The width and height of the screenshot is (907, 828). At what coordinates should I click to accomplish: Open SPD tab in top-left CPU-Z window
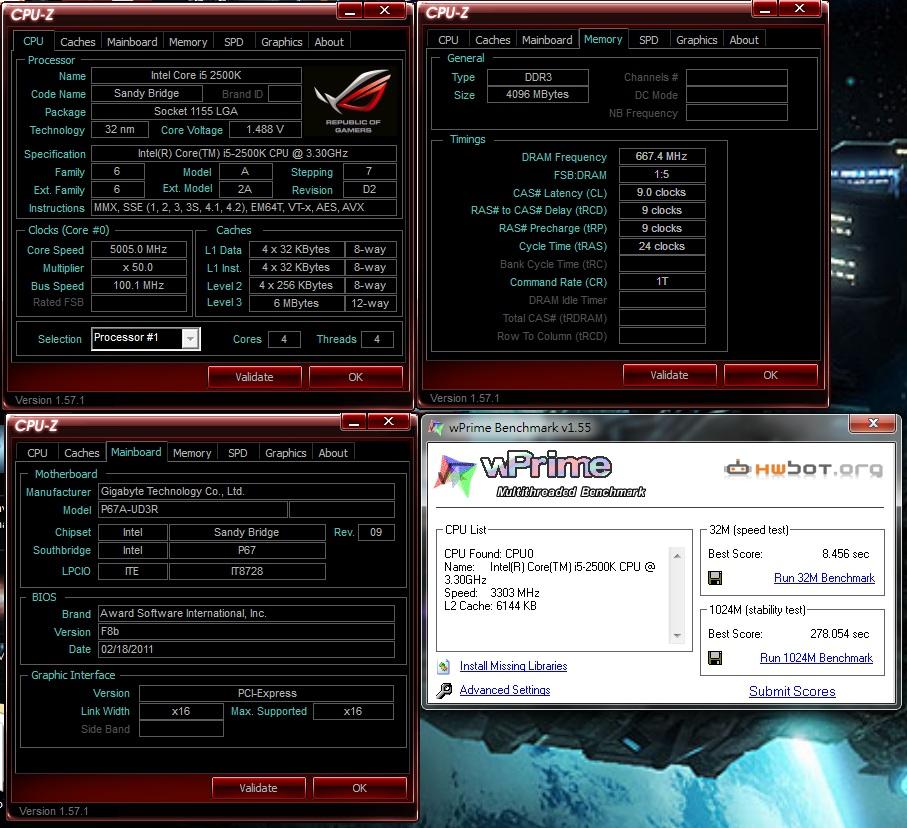tap(234, 42)
